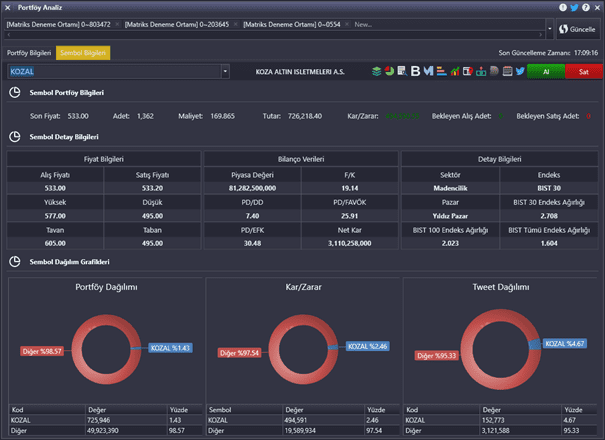The width and height of the screenshot is (605, 440).
Task: Click the Sembol Dağılım Grafikleri section icon
Action: point(15,262)
